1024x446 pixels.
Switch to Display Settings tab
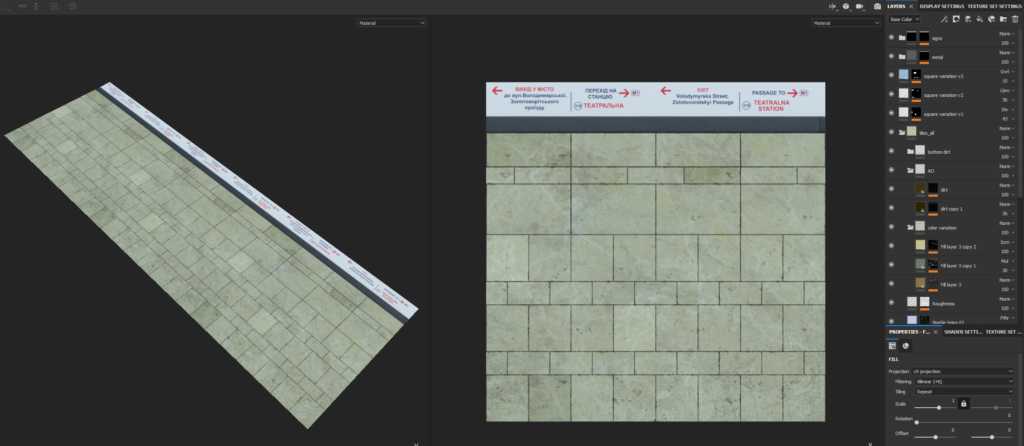click(940, 6)
